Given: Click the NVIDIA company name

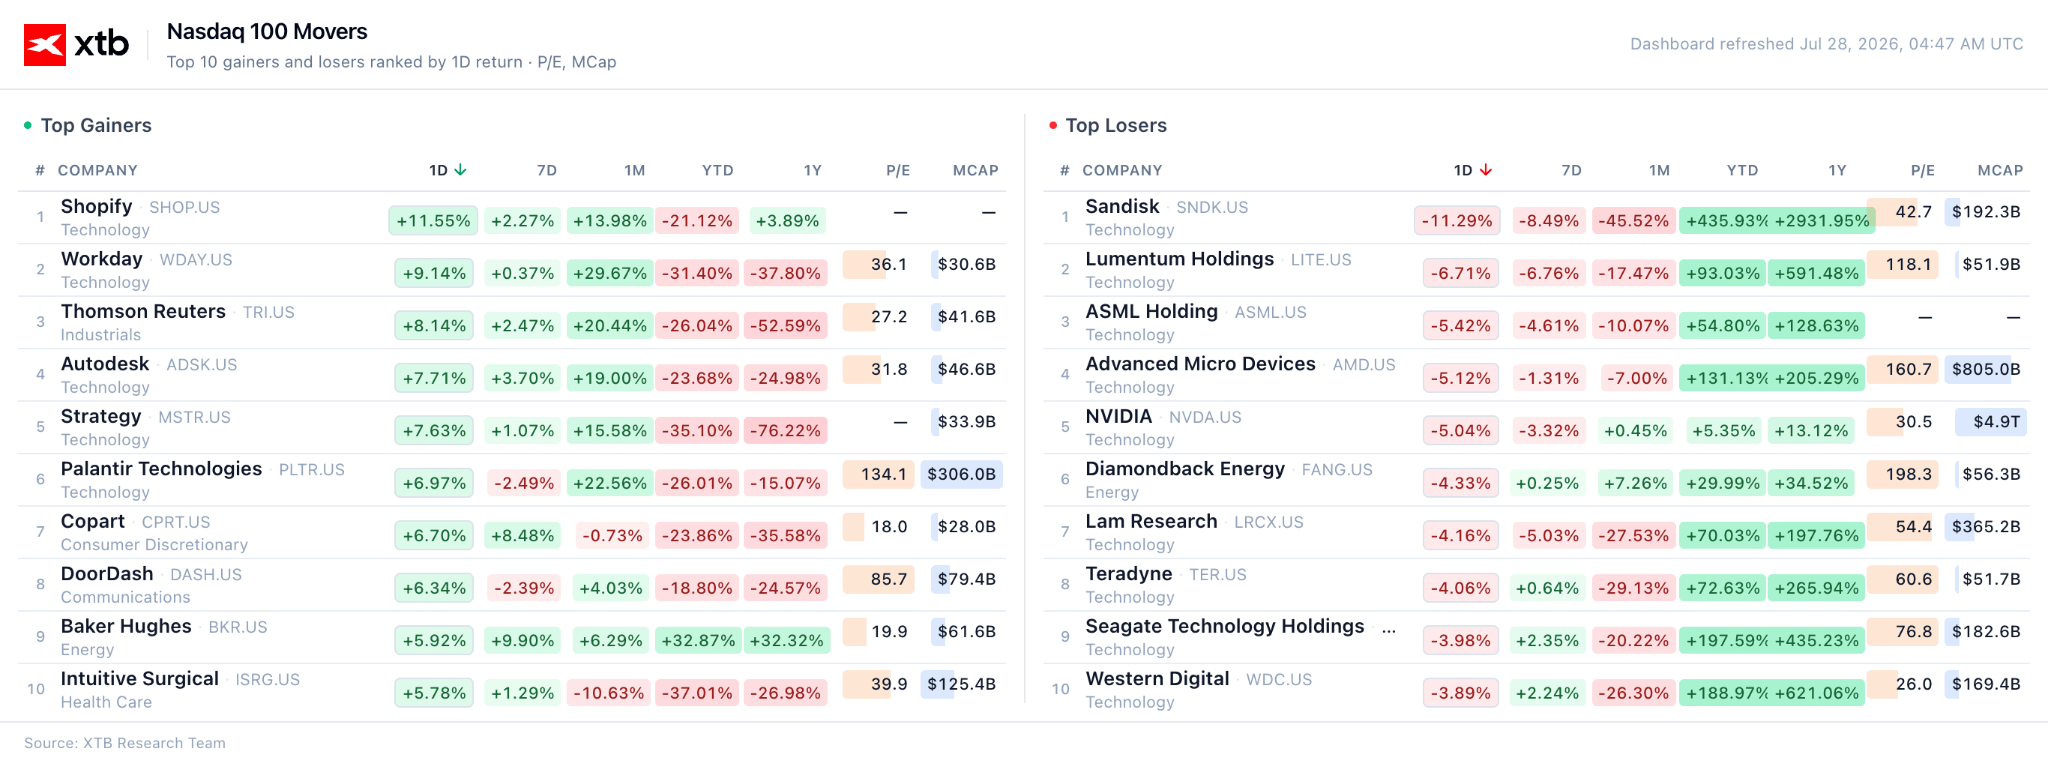Looking at the screenshot, I should [x=1118, y=416].
